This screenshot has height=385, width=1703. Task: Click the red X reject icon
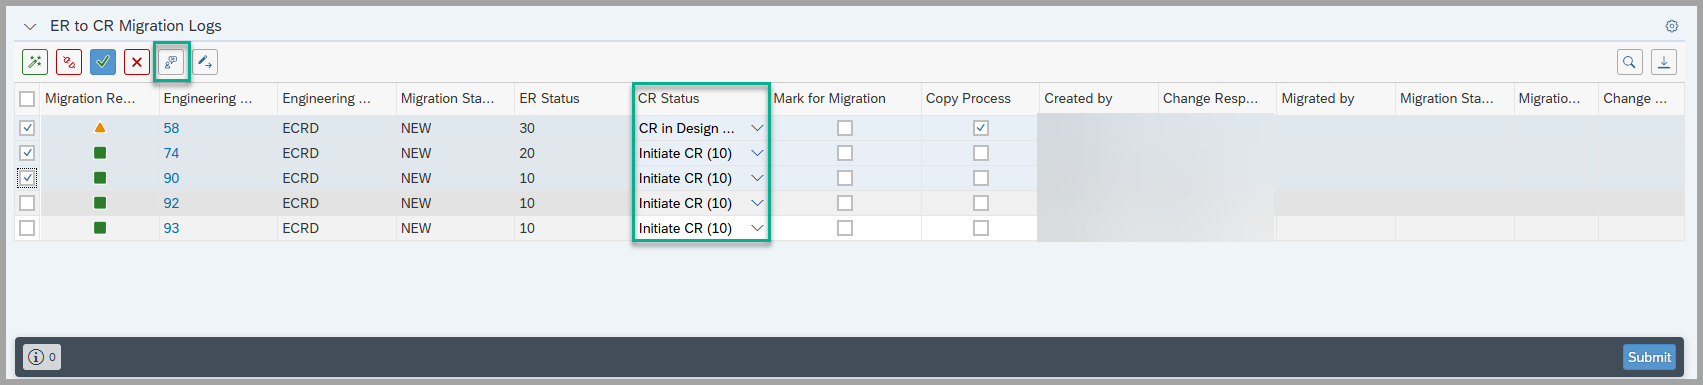137,62
